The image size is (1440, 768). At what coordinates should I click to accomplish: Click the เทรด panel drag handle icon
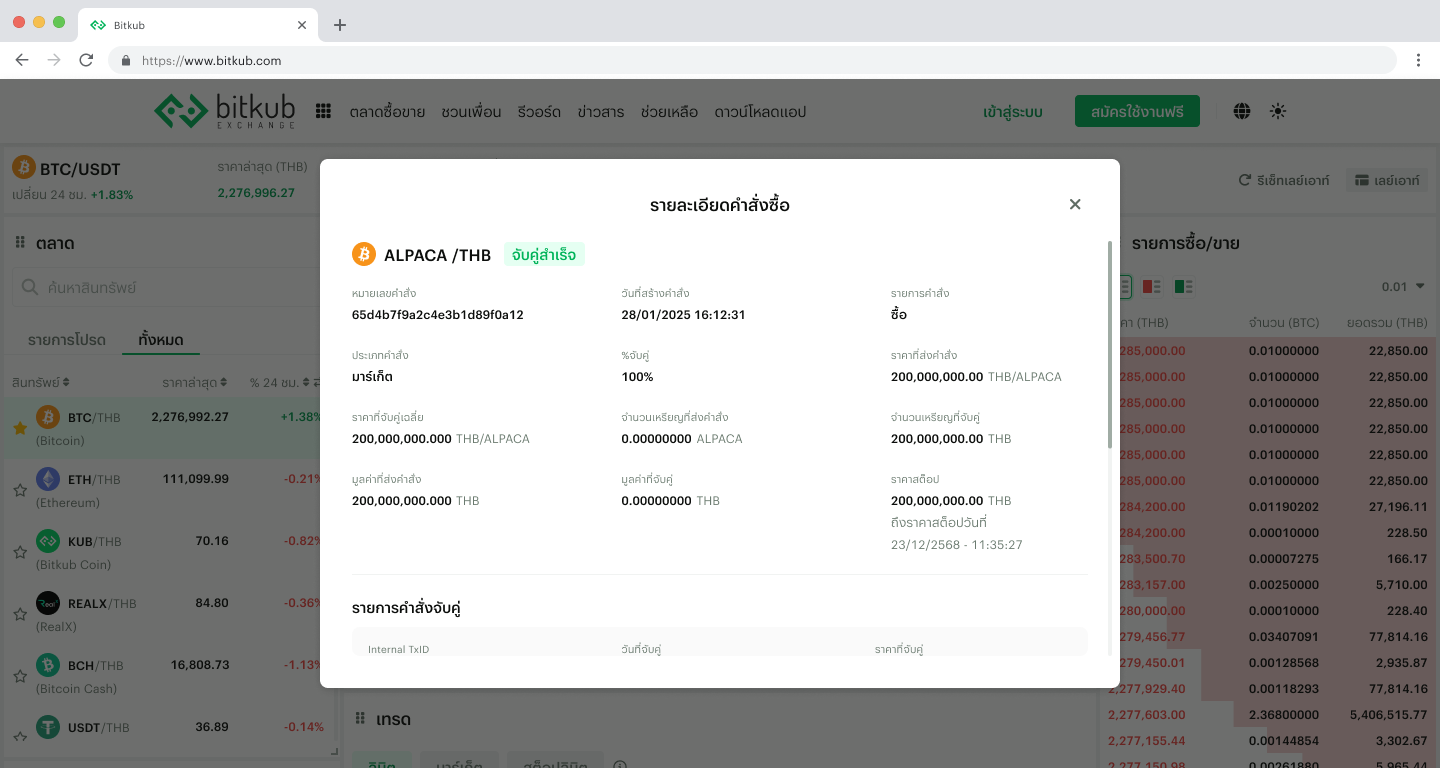362,719
